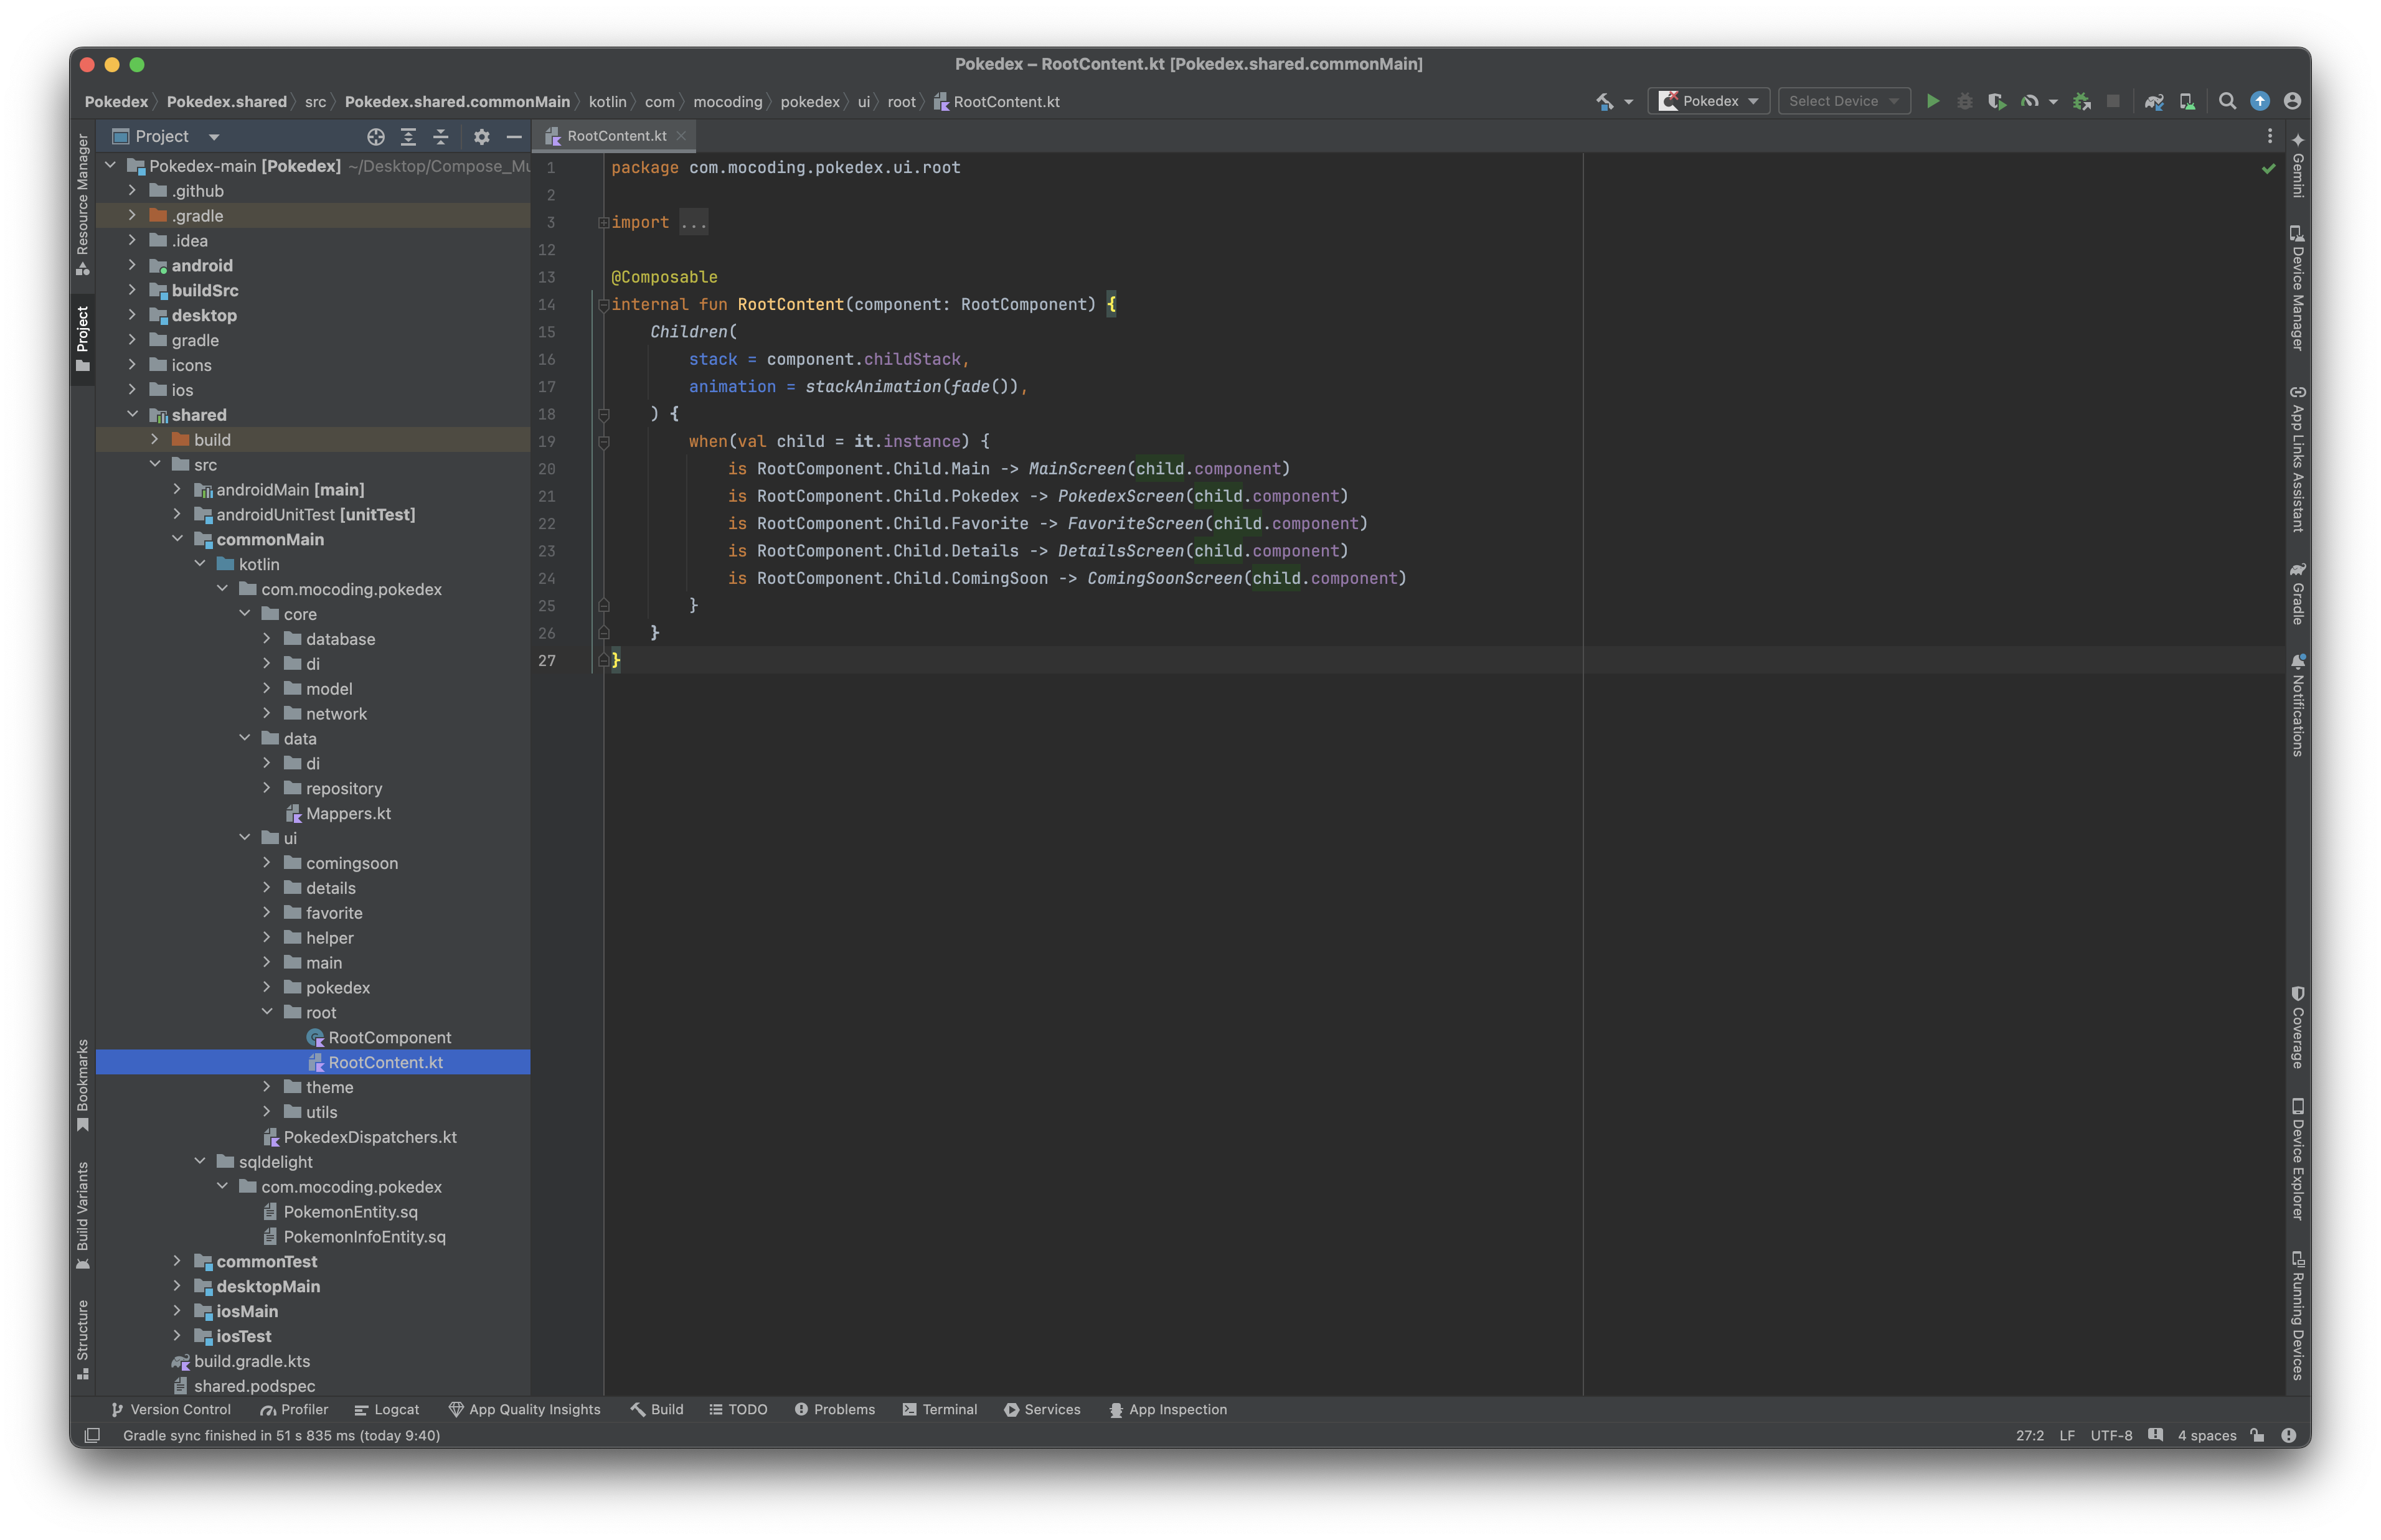2381x1540 pixels.
Task: Click the folded import ellipsis
Action: (693, 222)
